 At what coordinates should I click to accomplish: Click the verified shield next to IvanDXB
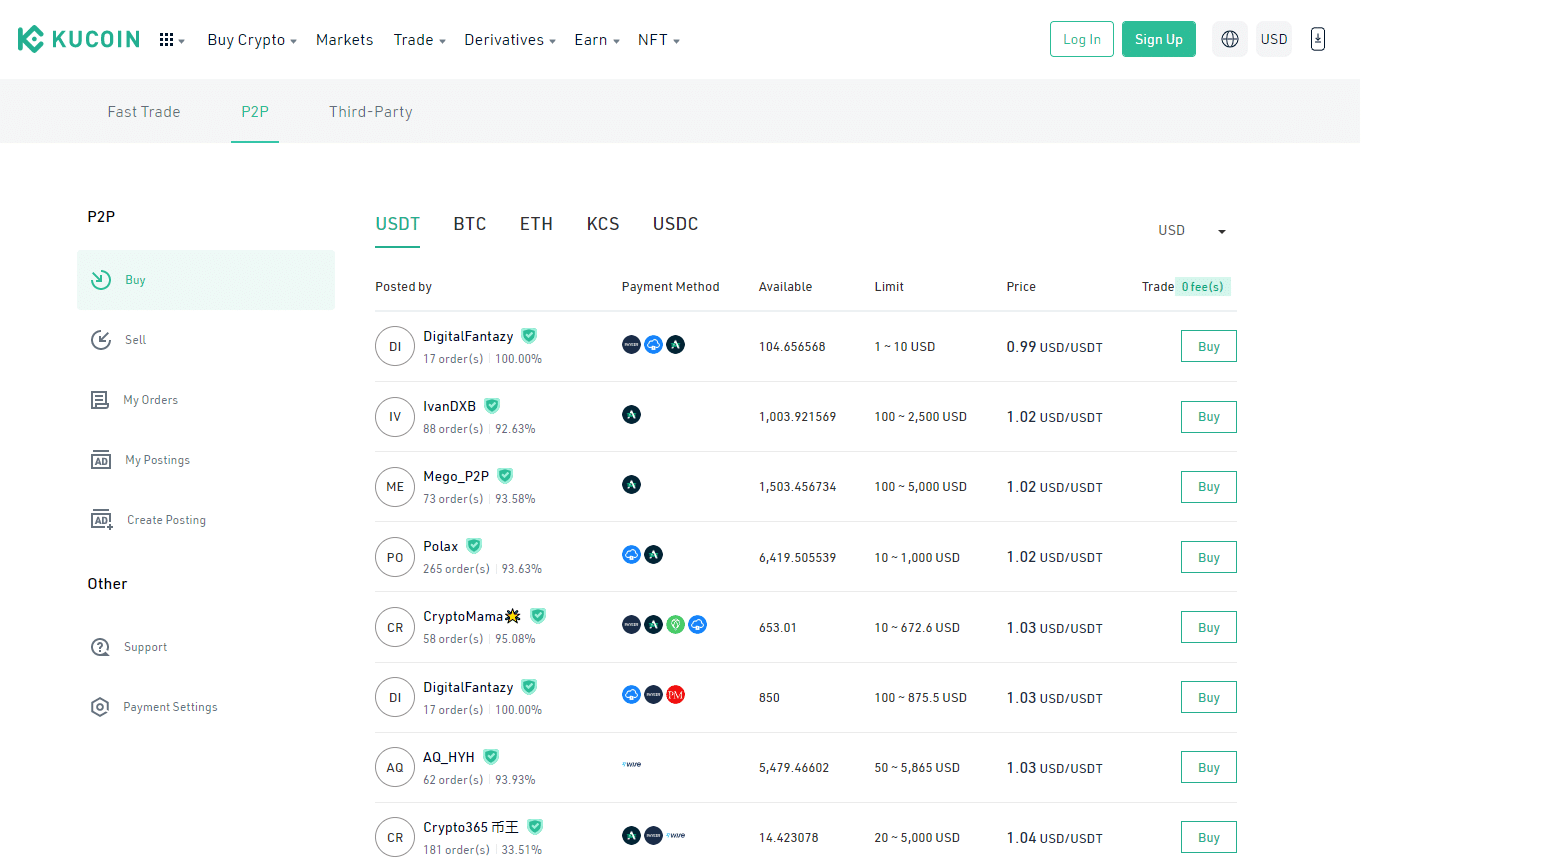click(x=492, y=406)
